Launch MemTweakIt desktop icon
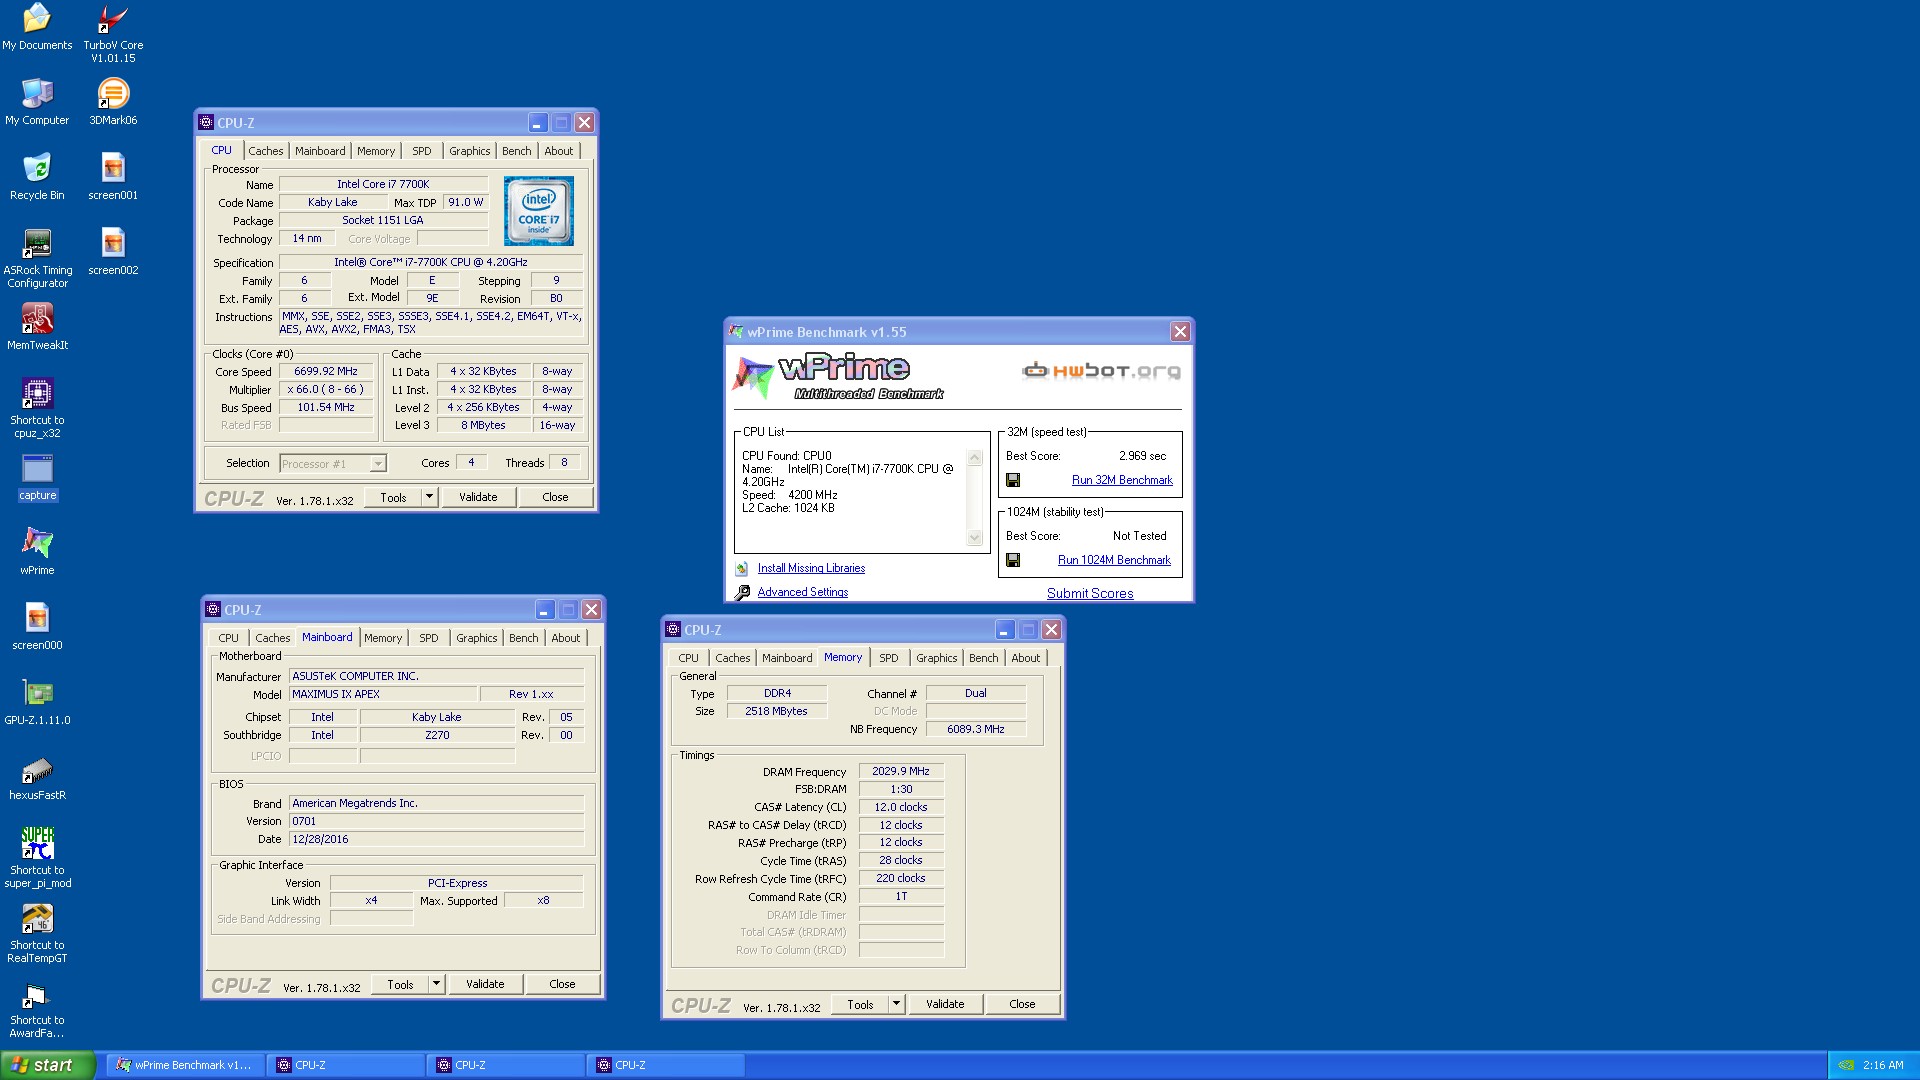The image size is (1920, 1080). (x=37, y=327)
